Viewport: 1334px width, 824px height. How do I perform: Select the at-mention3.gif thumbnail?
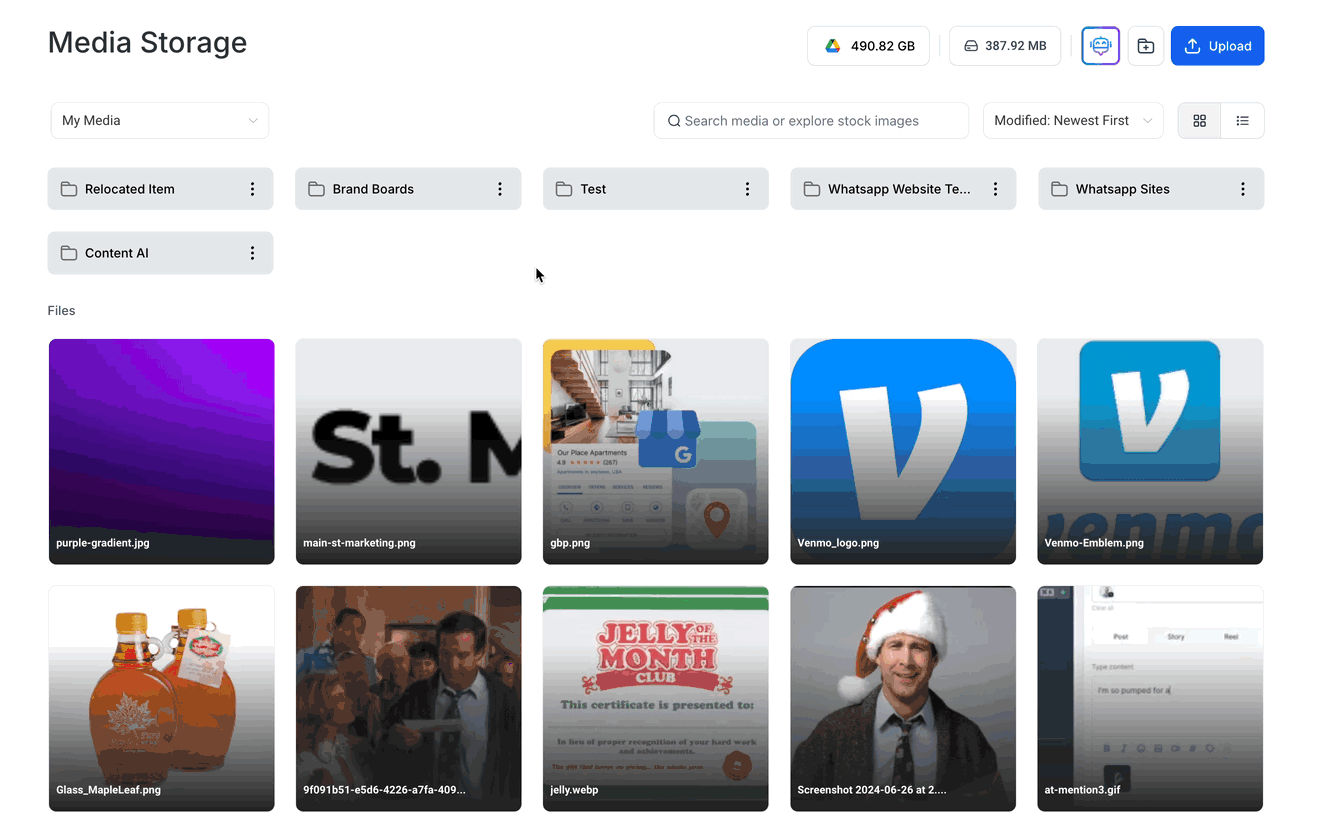point(1150,698)
